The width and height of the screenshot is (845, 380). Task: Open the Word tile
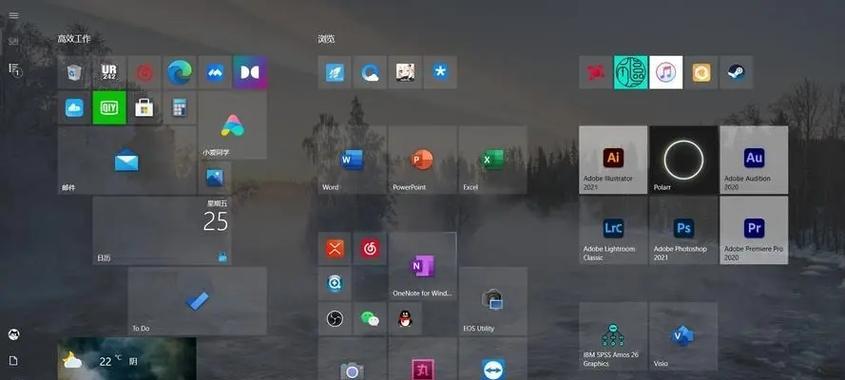[x=351, y=160]
